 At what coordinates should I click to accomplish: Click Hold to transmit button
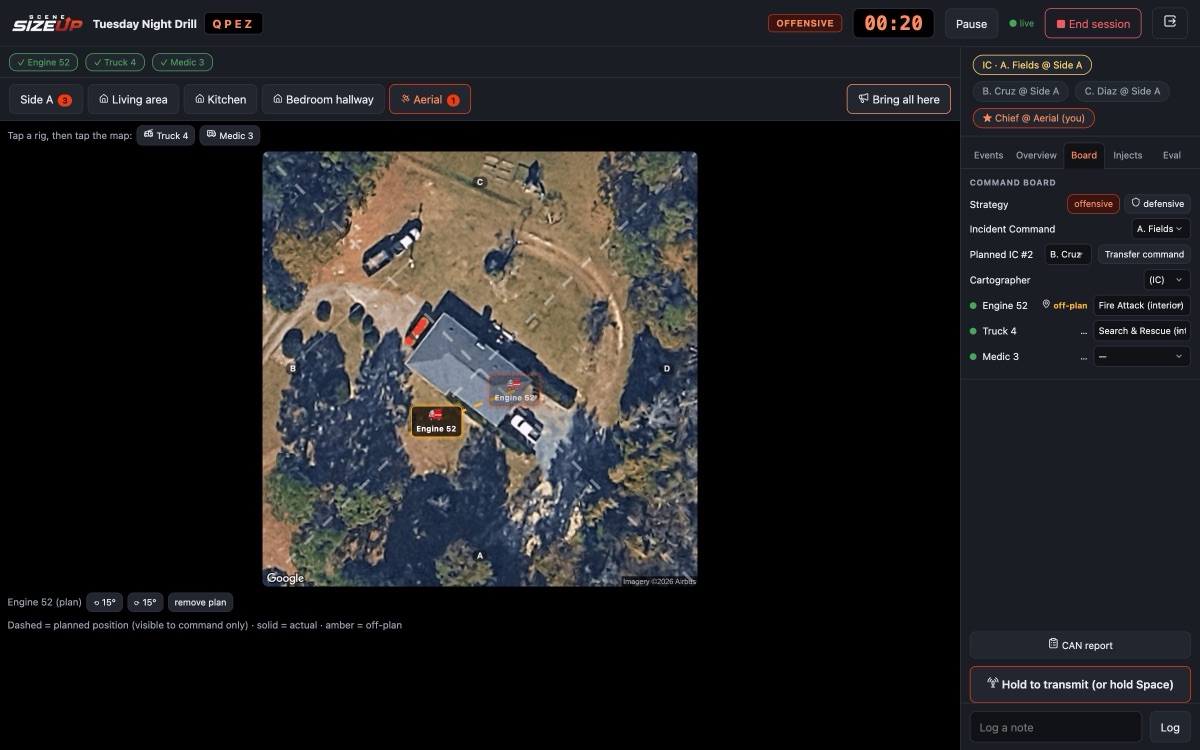coord(1080,684)
